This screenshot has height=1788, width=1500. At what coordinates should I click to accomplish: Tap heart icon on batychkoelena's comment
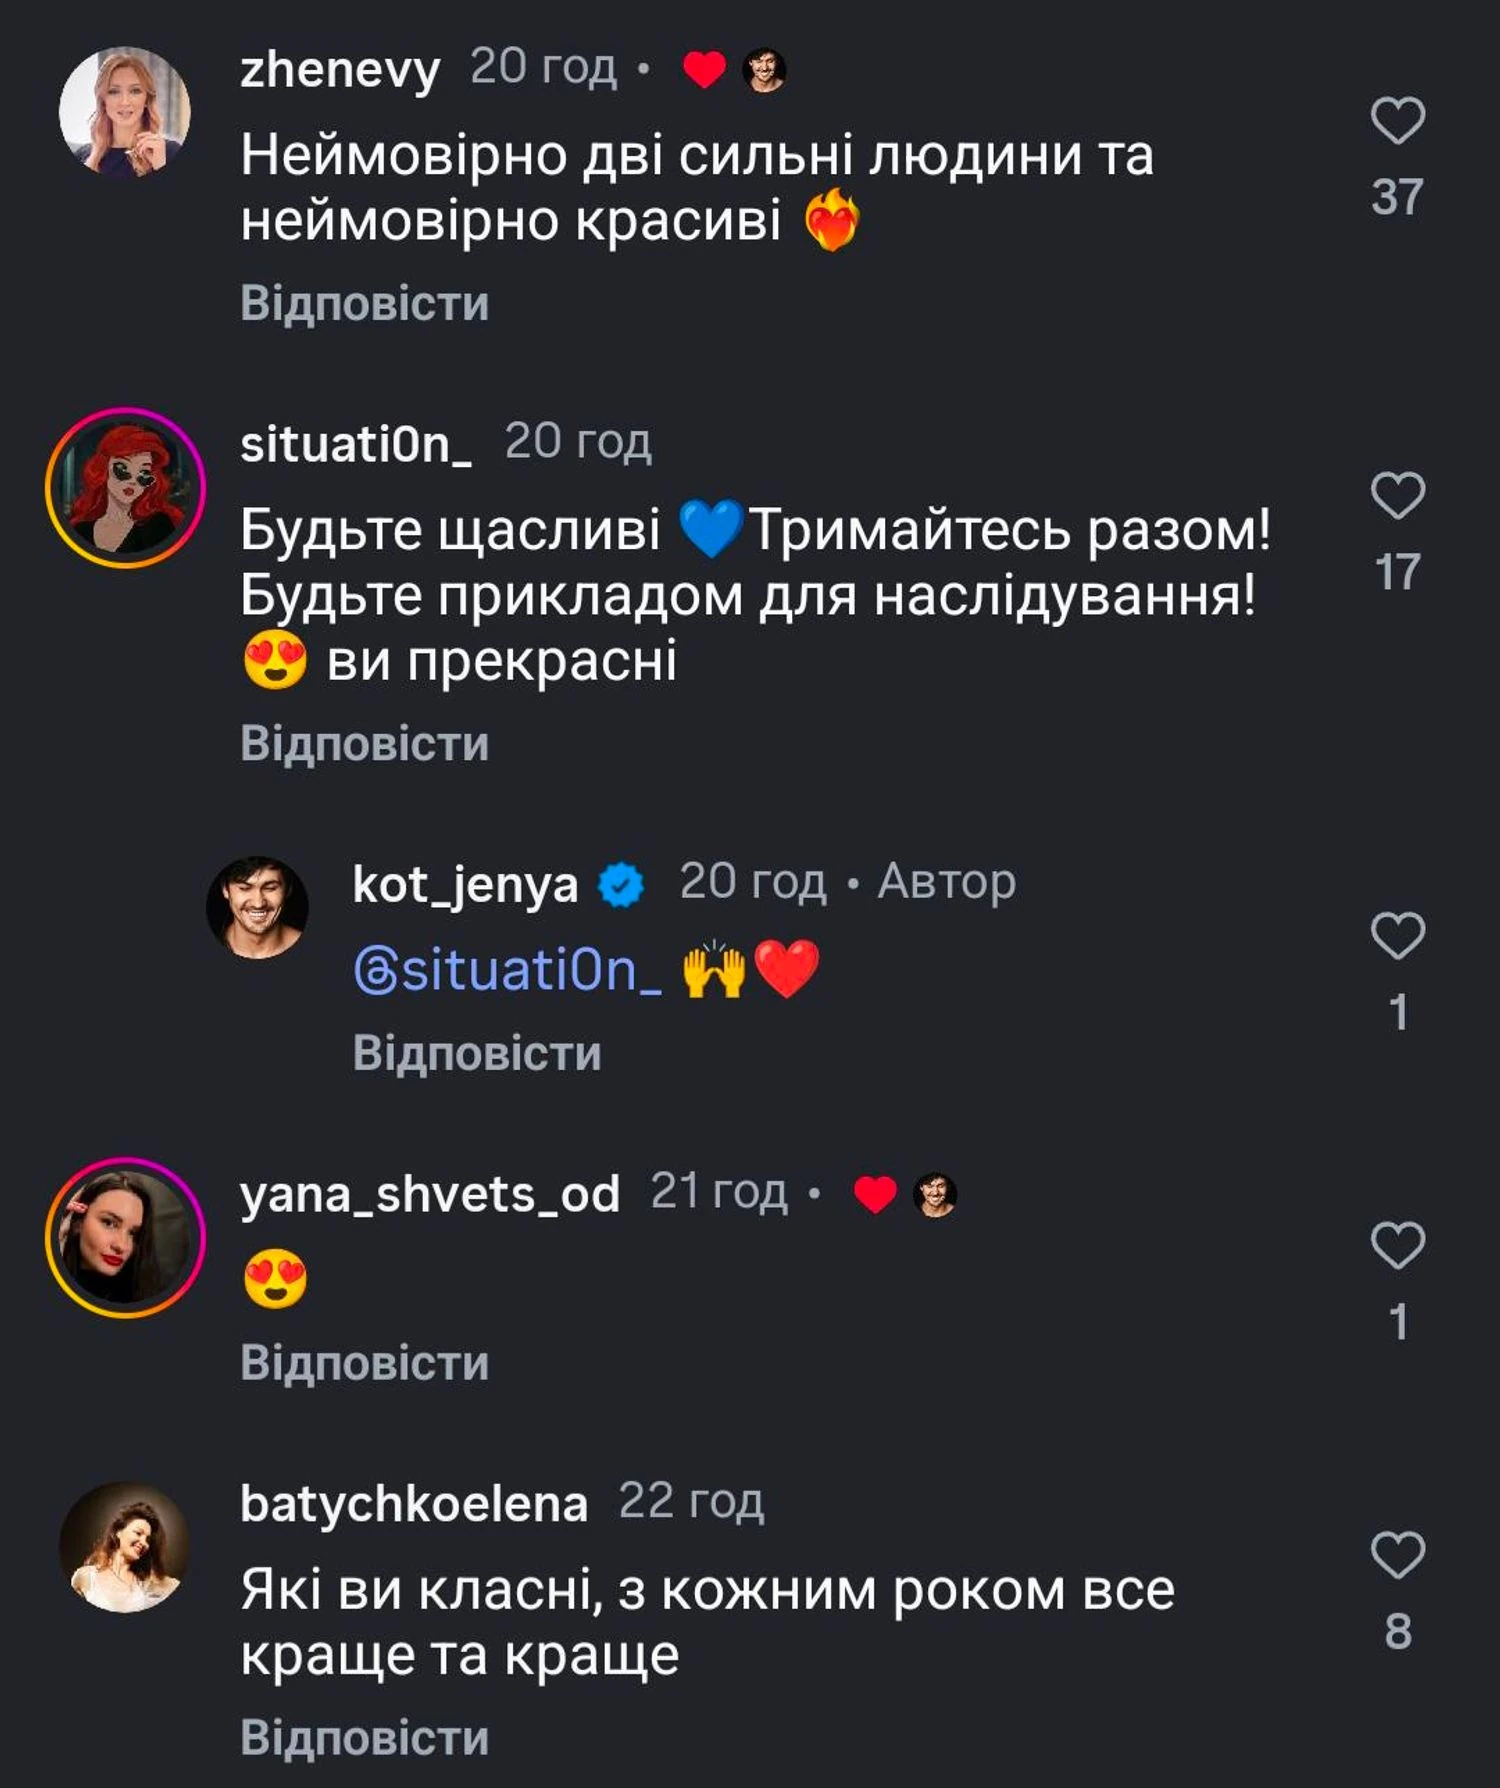[1397, 1556]
